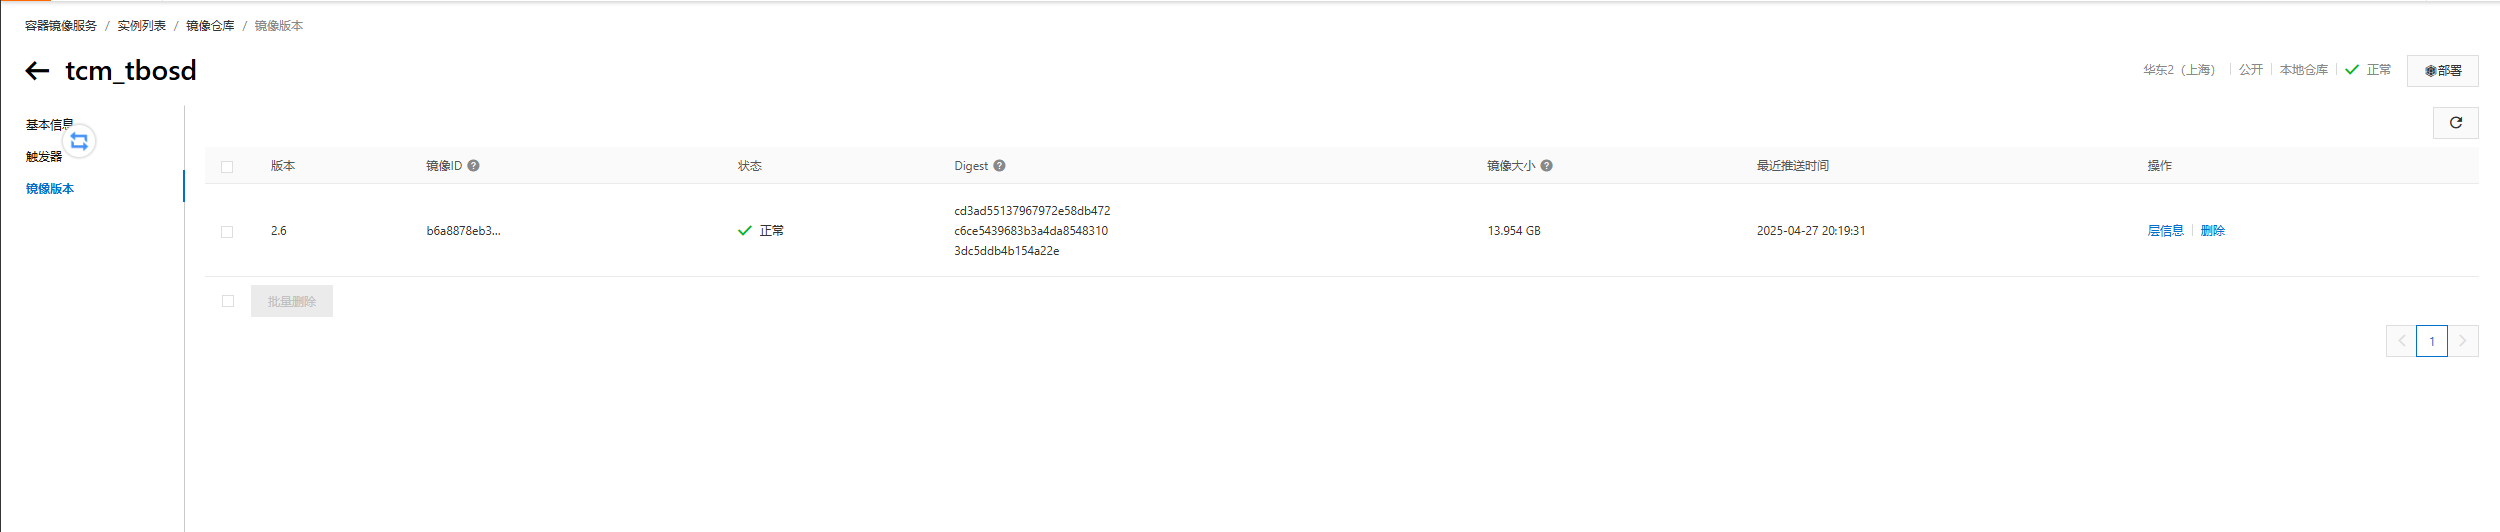Screen dimensions: 2500x532
Task: Click help icon next to 镜像大小
Action: [1546, 166]
